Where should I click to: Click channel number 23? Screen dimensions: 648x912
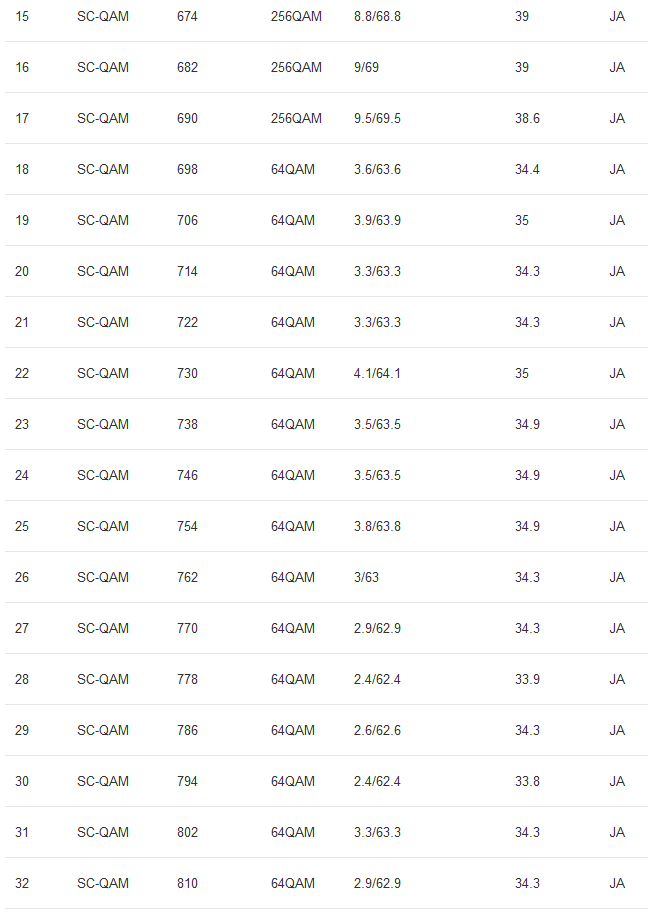pos(22,424)
